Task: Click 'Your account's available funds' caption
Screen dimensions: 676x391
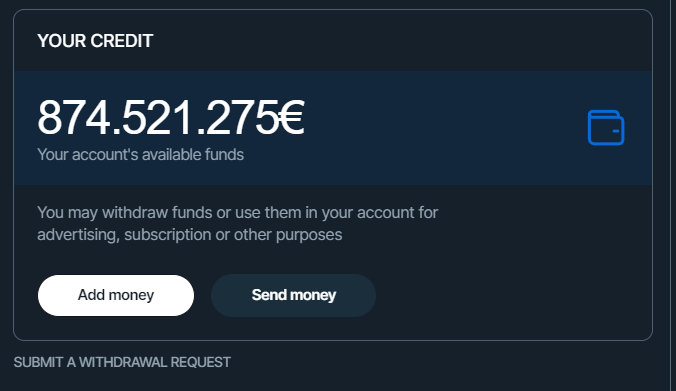Action: click(x=141, y=155)
